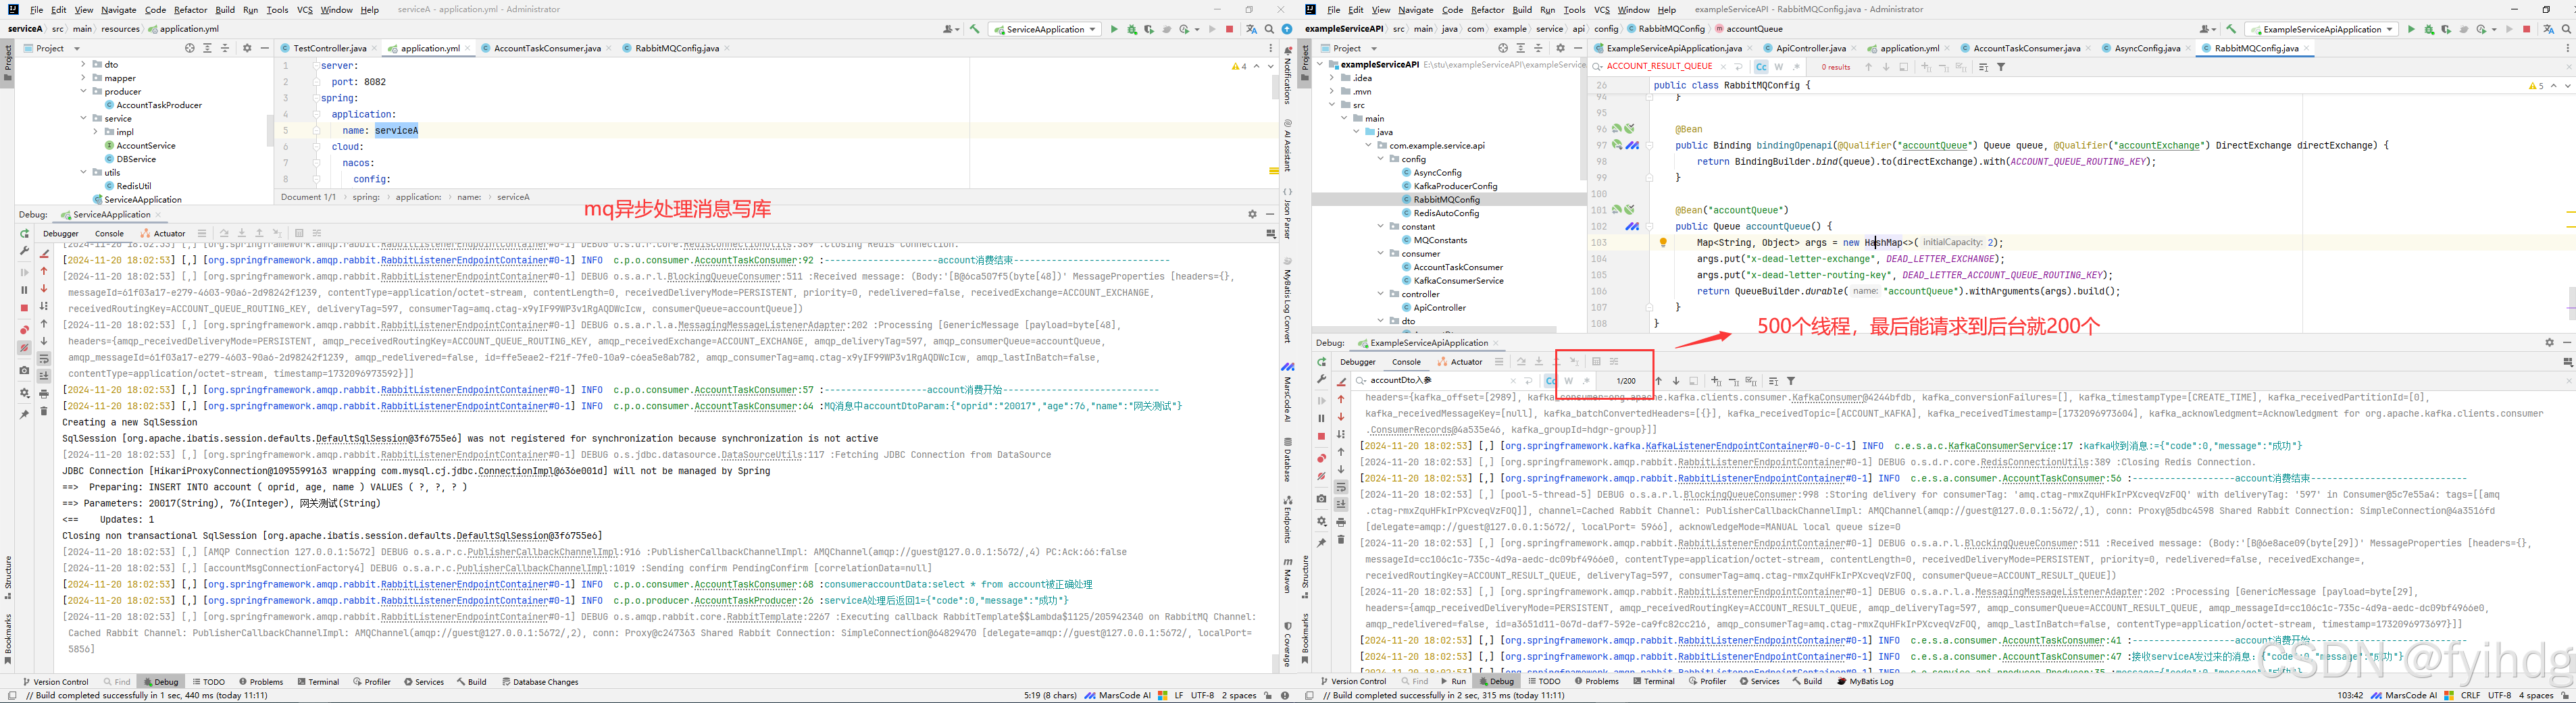This screenshot has height=703, width=2576.
Task: Open serviceA Project panel options gear
Action: tap(247, 48)
